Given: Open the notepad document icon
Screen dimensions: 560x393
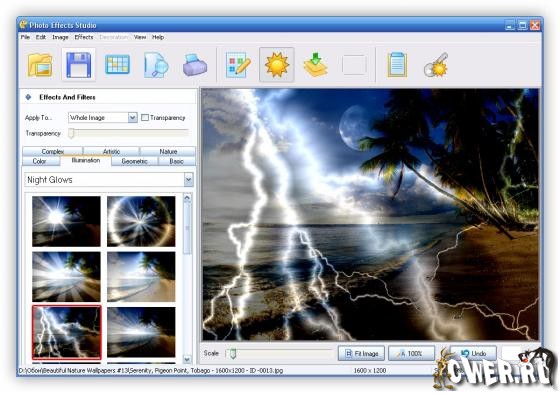Looking at the screenshot, I should (x=397, y=65).
